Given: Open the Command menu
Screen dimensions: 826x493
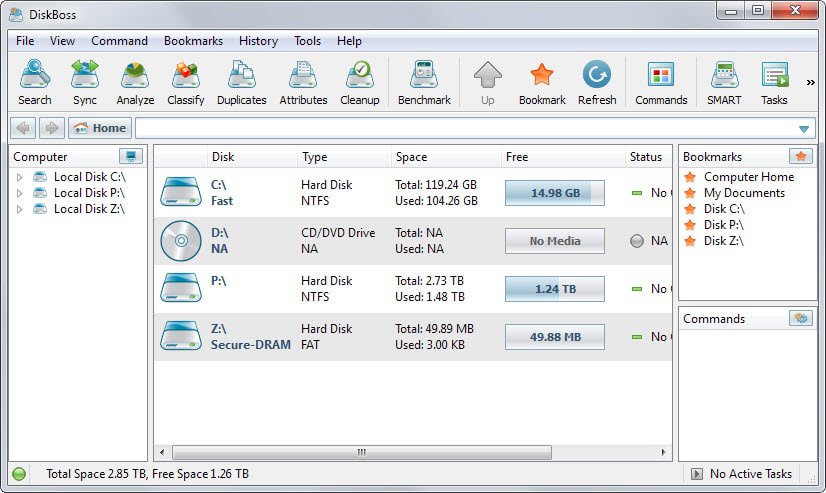Looking at the screenshot, I should (119, 41).
